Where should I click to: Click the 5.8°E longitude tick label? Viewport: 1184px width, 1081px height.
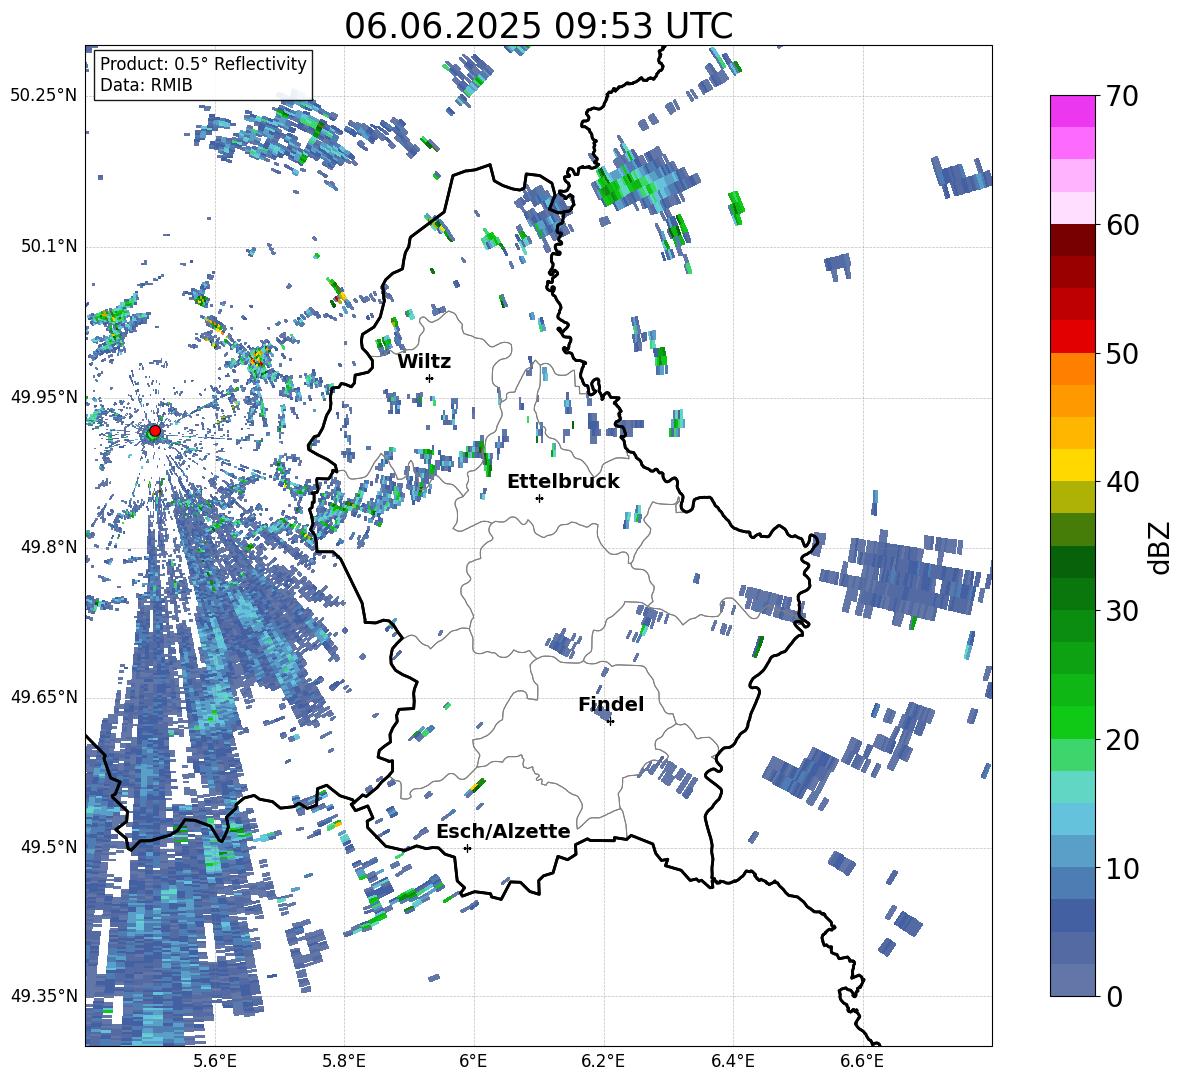[x=344, y=1061]
